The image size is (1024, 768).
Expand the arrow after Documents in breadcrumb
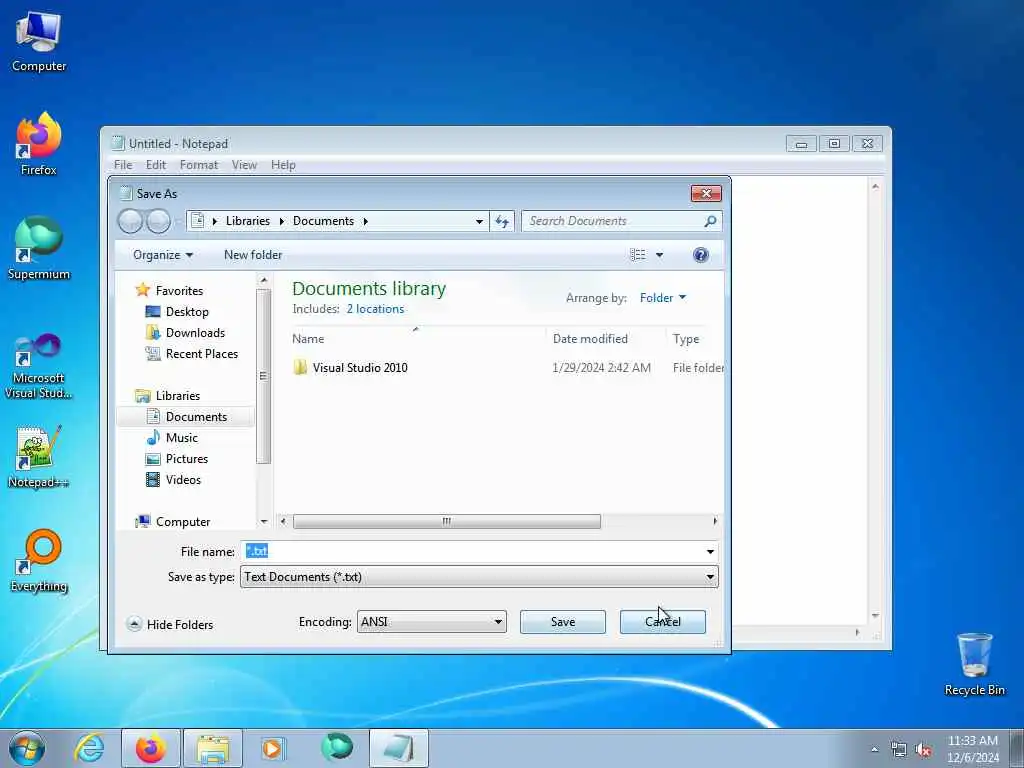(366, 221)
